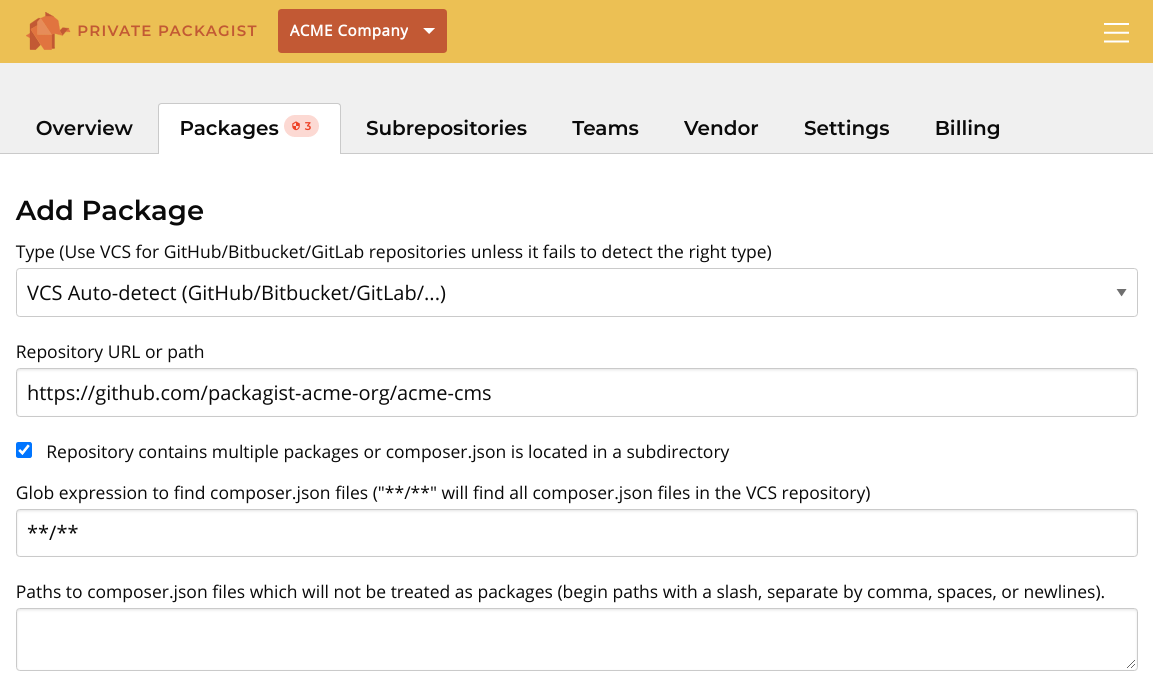
Task: Click the excluded composer.json paths textarea
Action: [x=576, y=639]
